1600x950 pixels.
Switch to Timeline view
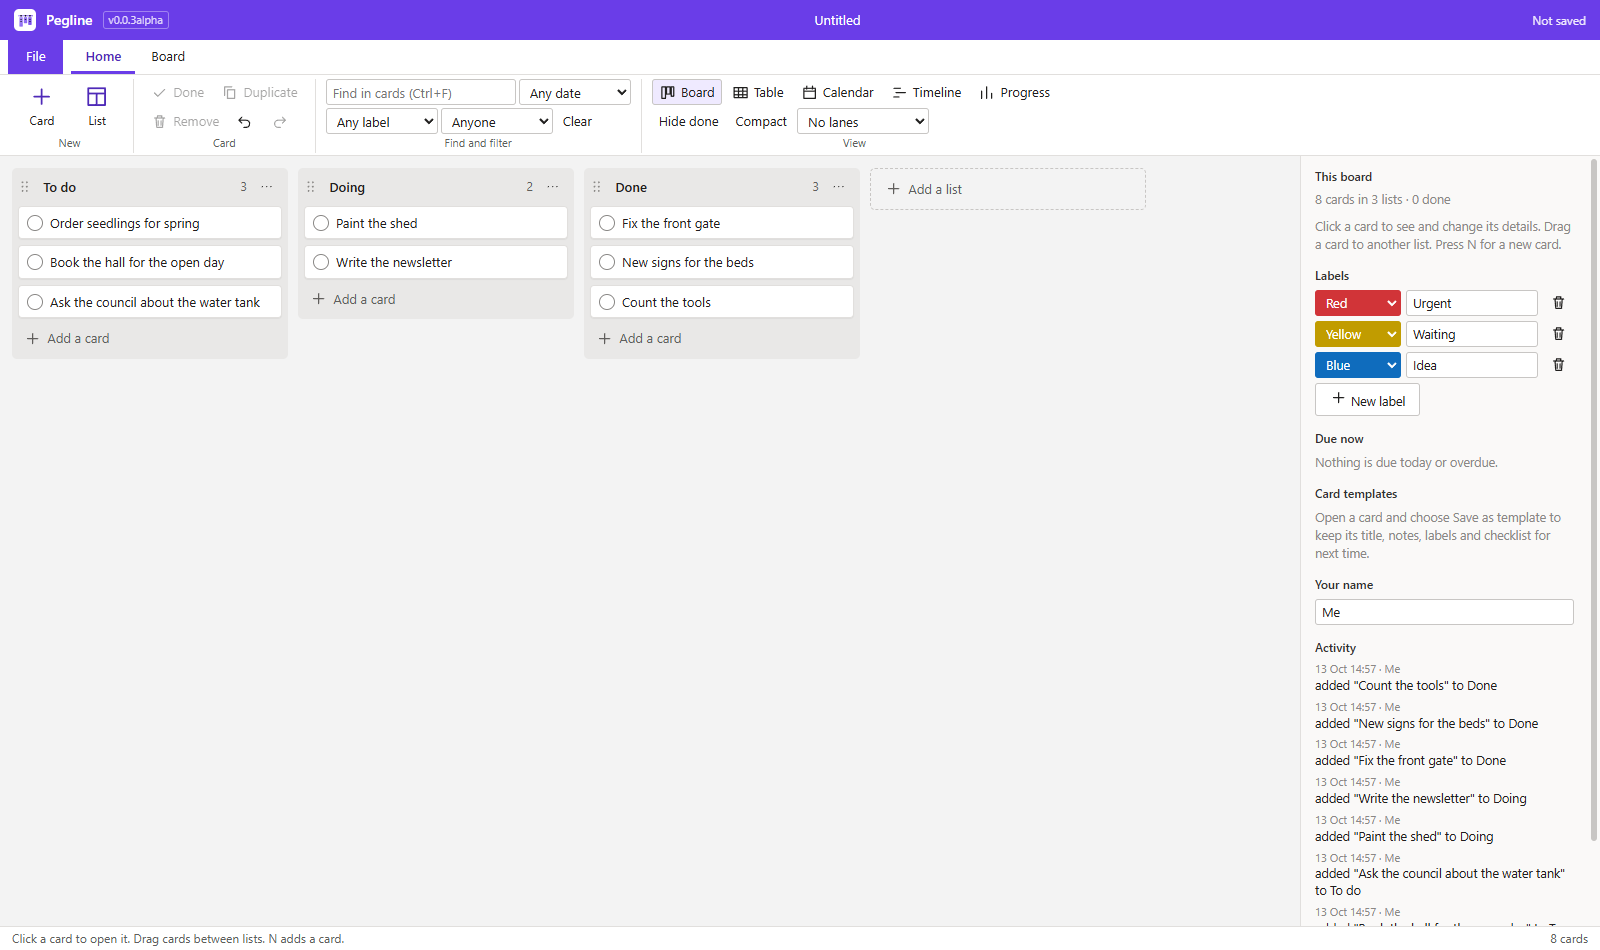coord(927,93)
